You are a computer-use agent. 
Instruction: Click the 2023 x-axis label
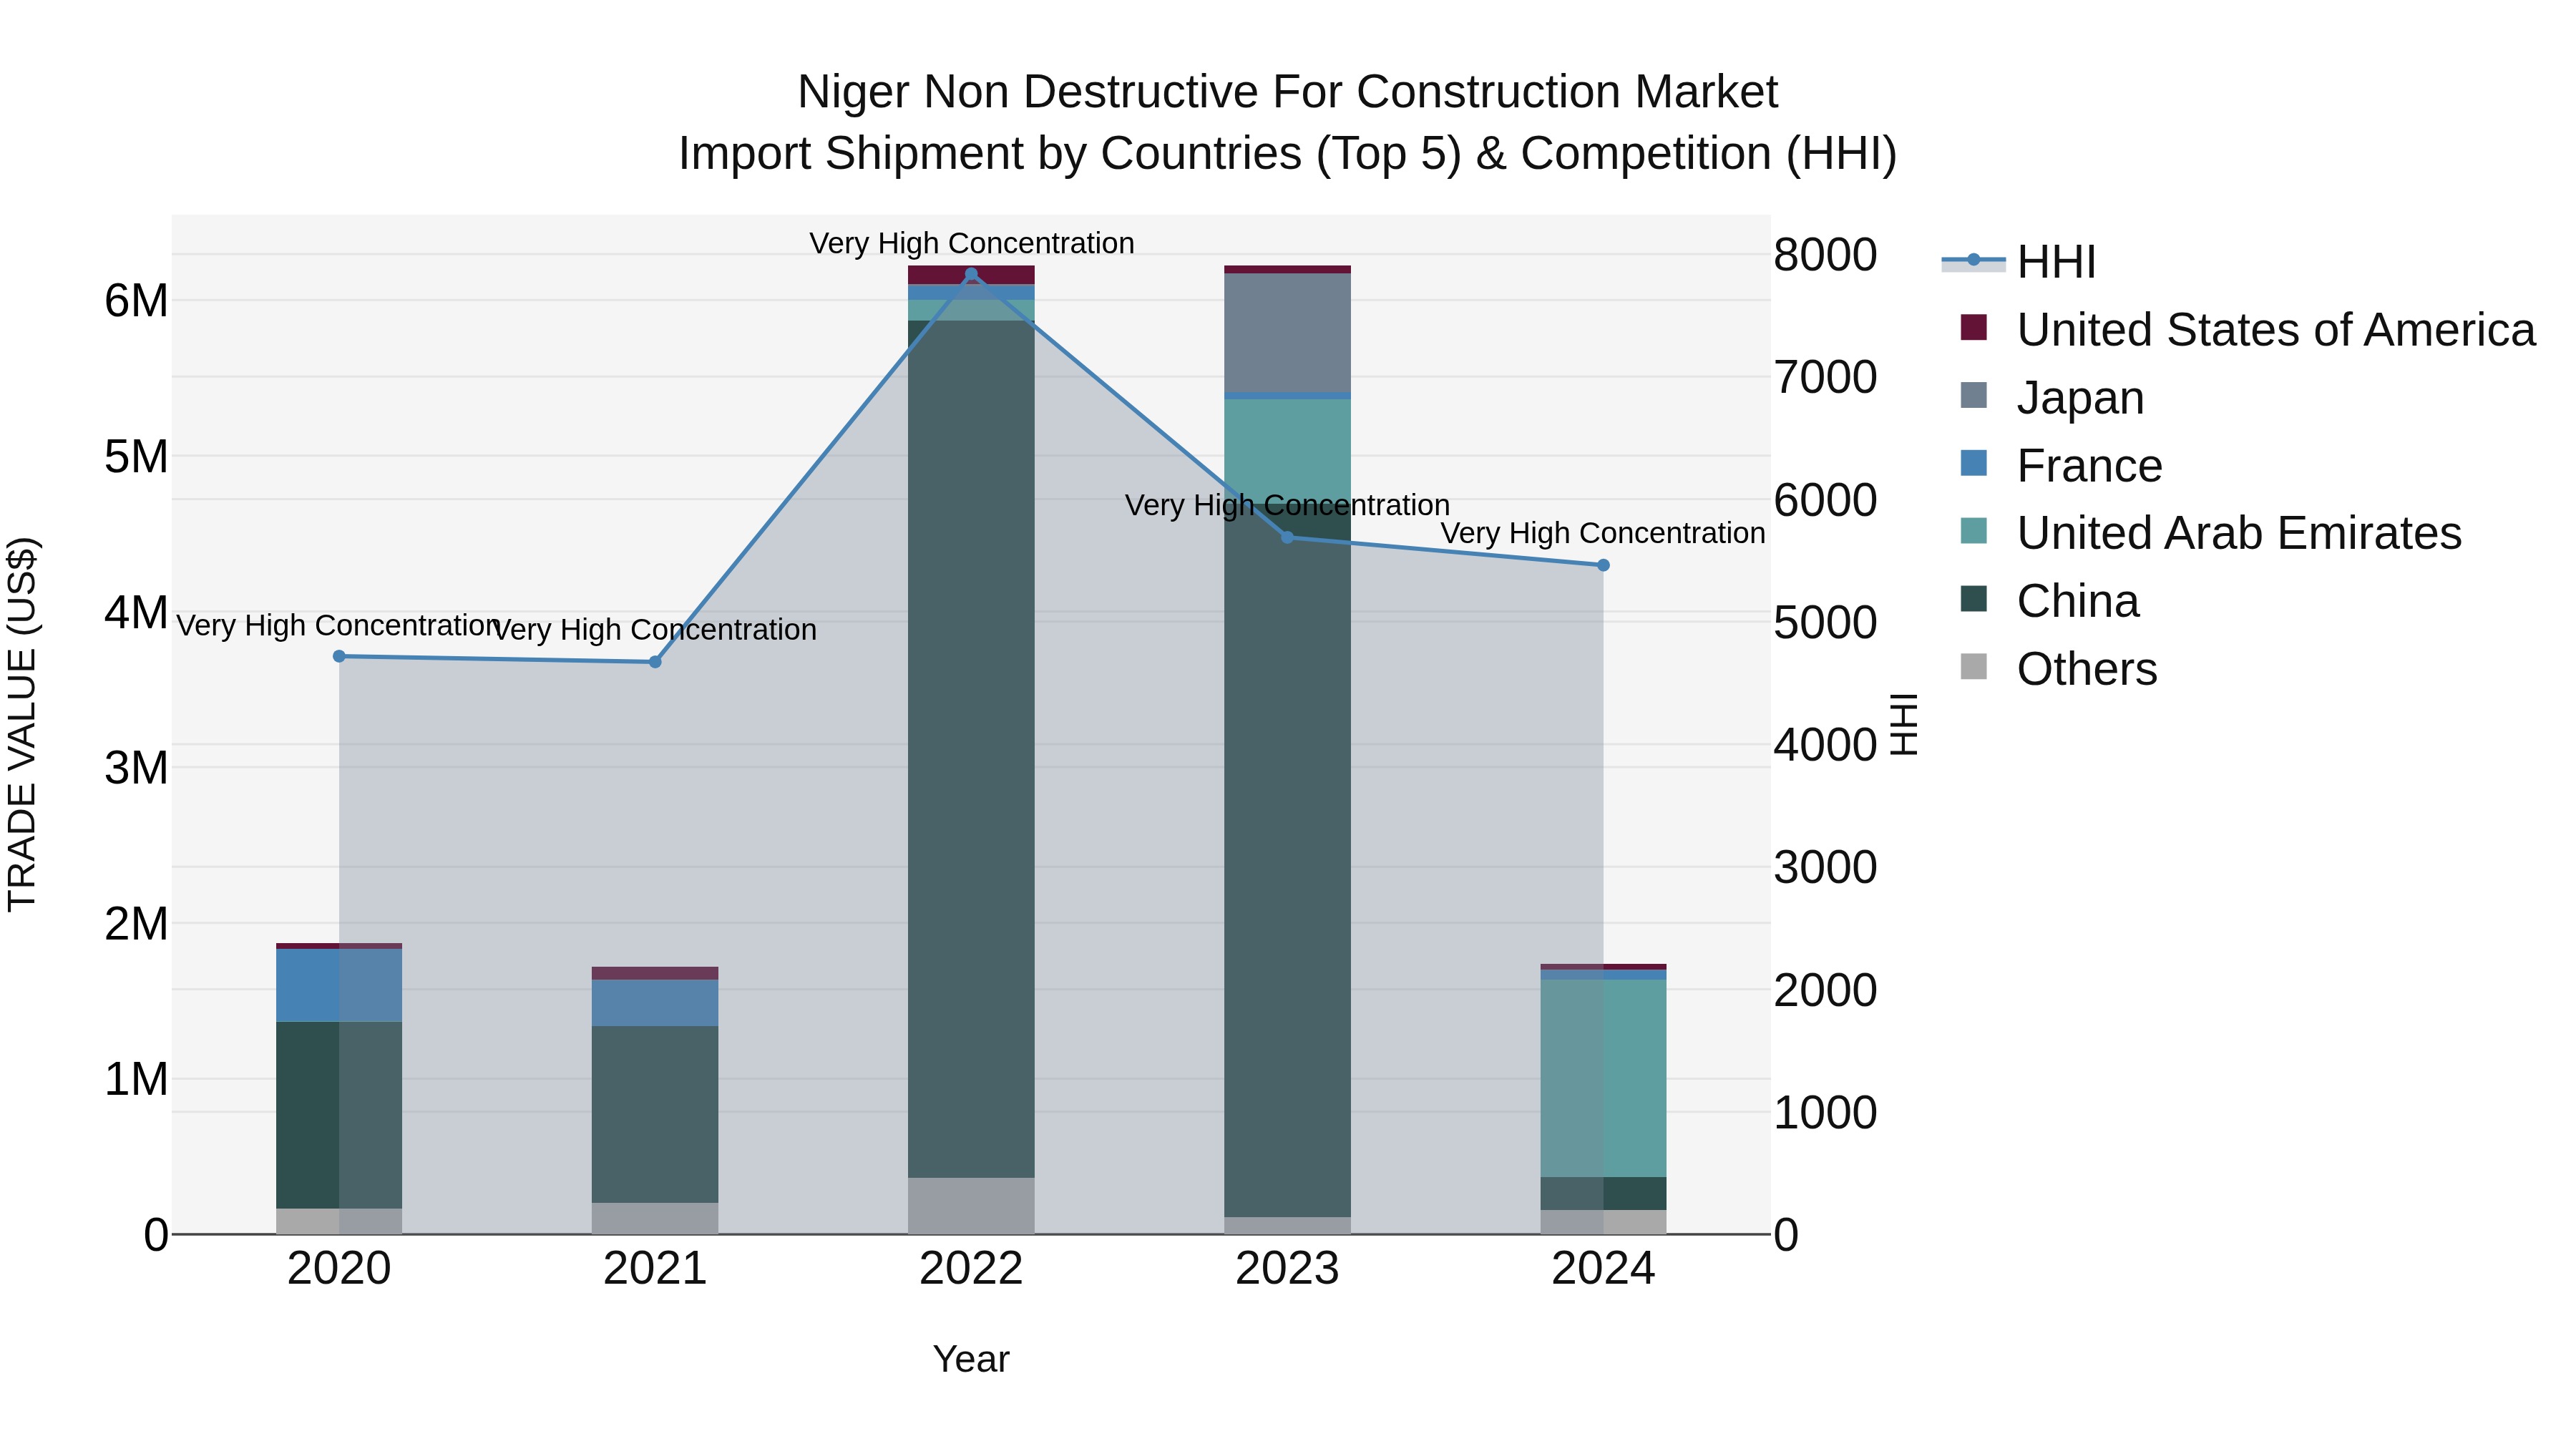(x=1287, y=1269)
